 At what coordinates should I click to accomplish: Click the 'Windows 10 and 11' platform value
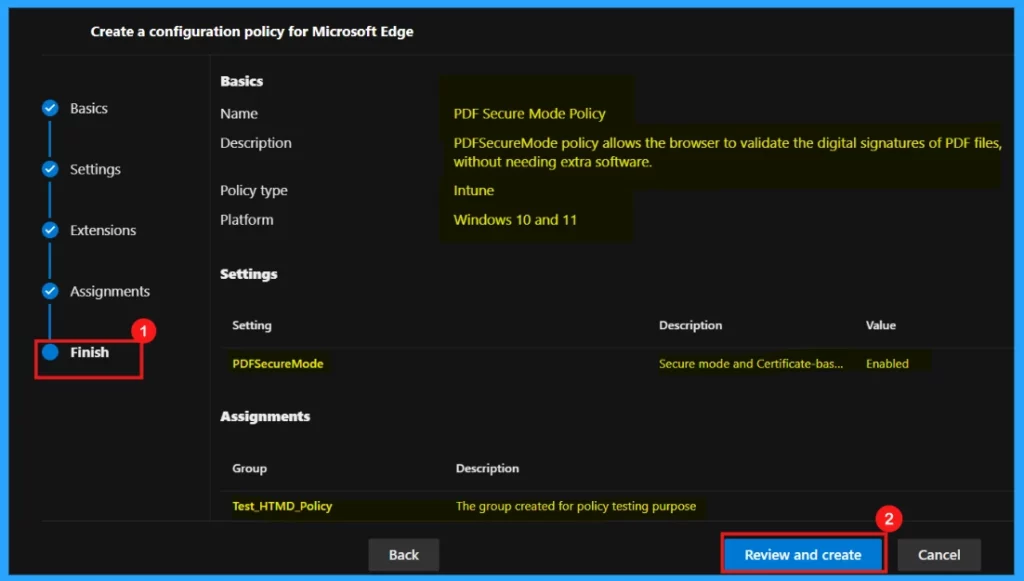pos(515,220)
